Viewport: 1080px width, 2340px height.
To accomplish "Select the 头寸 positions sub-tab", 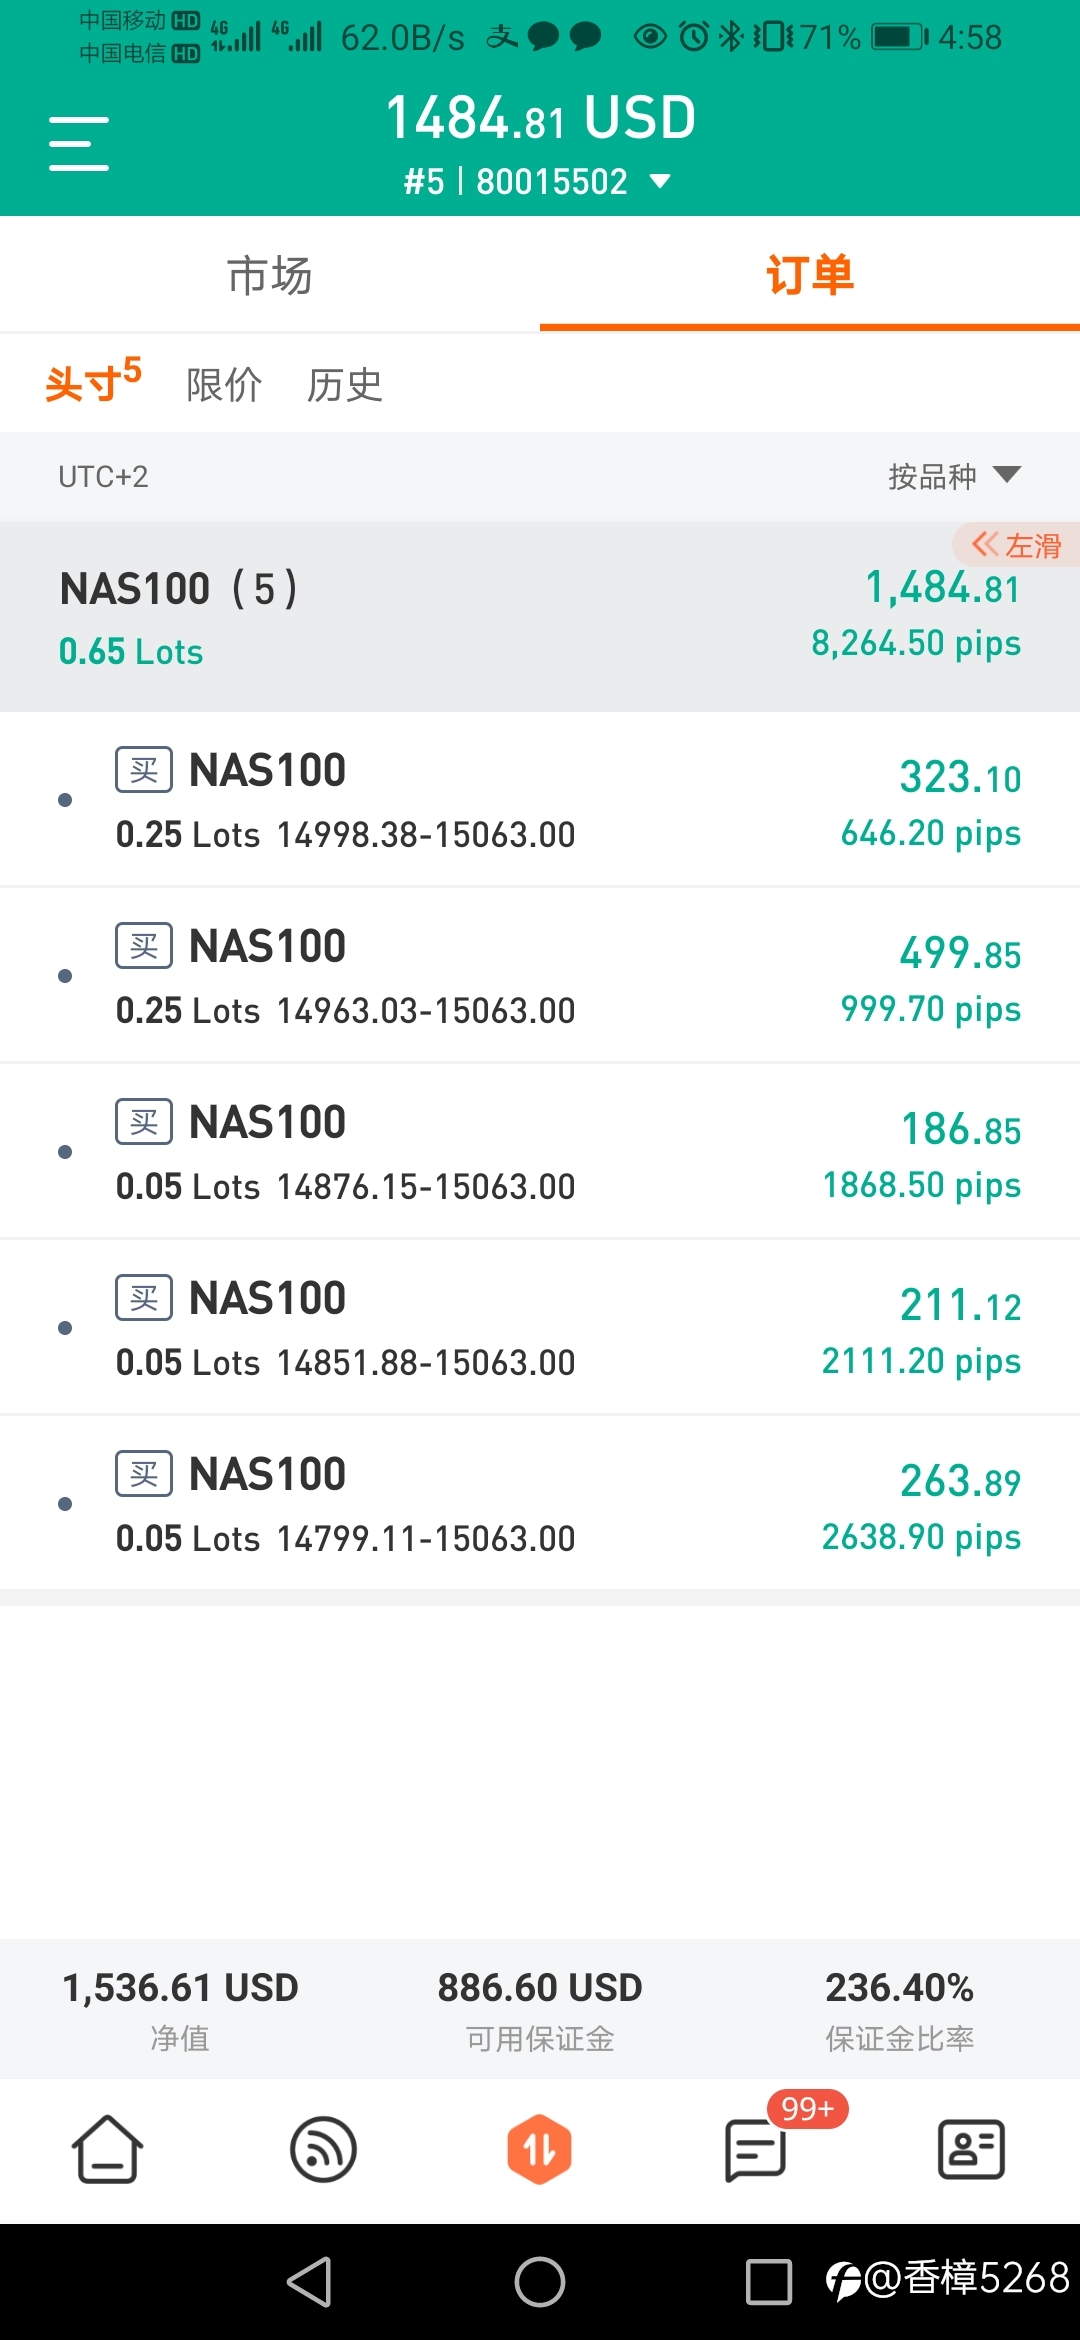I will point(92,383).
